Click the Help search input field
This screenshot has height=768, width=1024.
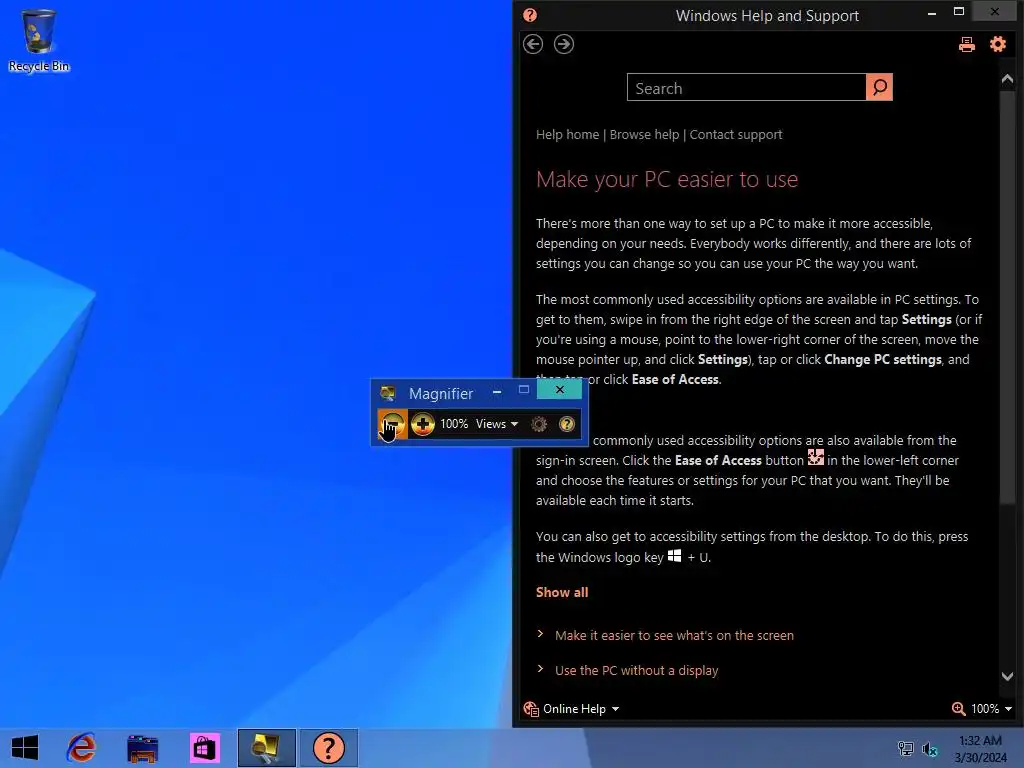(x=746, y=88)
